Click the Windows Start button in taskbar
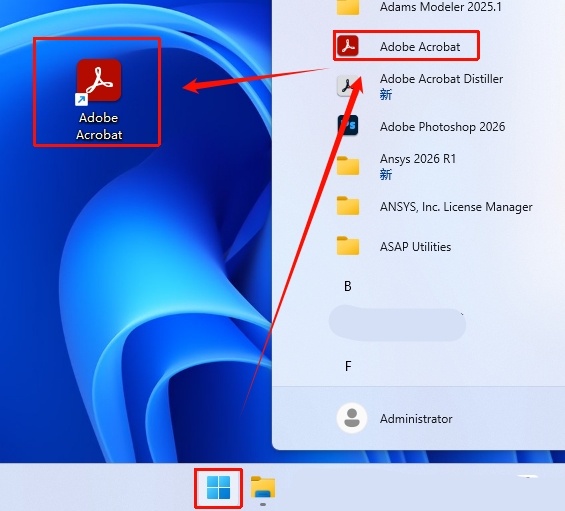 (218, 488)
